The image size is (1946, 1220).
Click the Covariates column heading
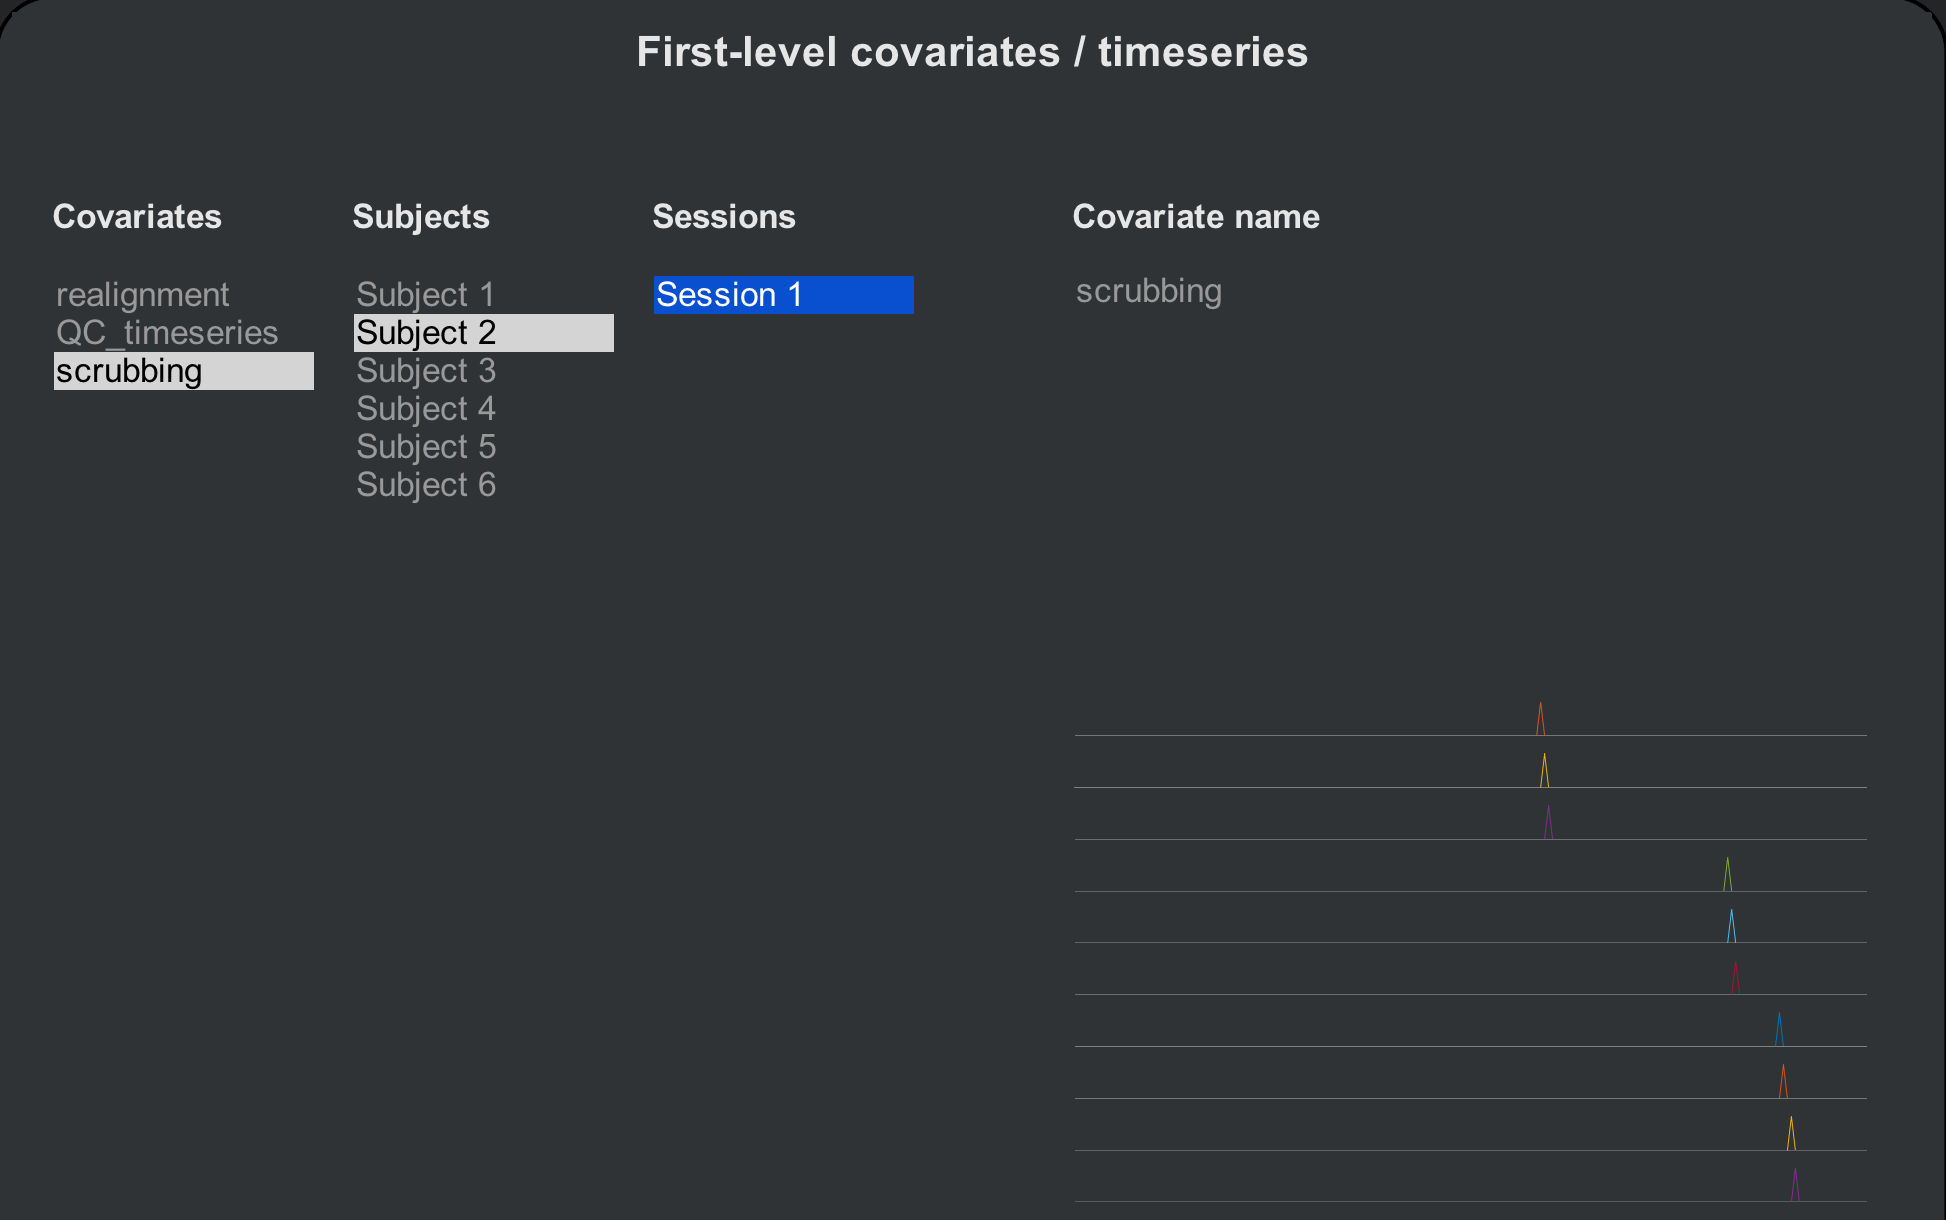click(137, 217)
